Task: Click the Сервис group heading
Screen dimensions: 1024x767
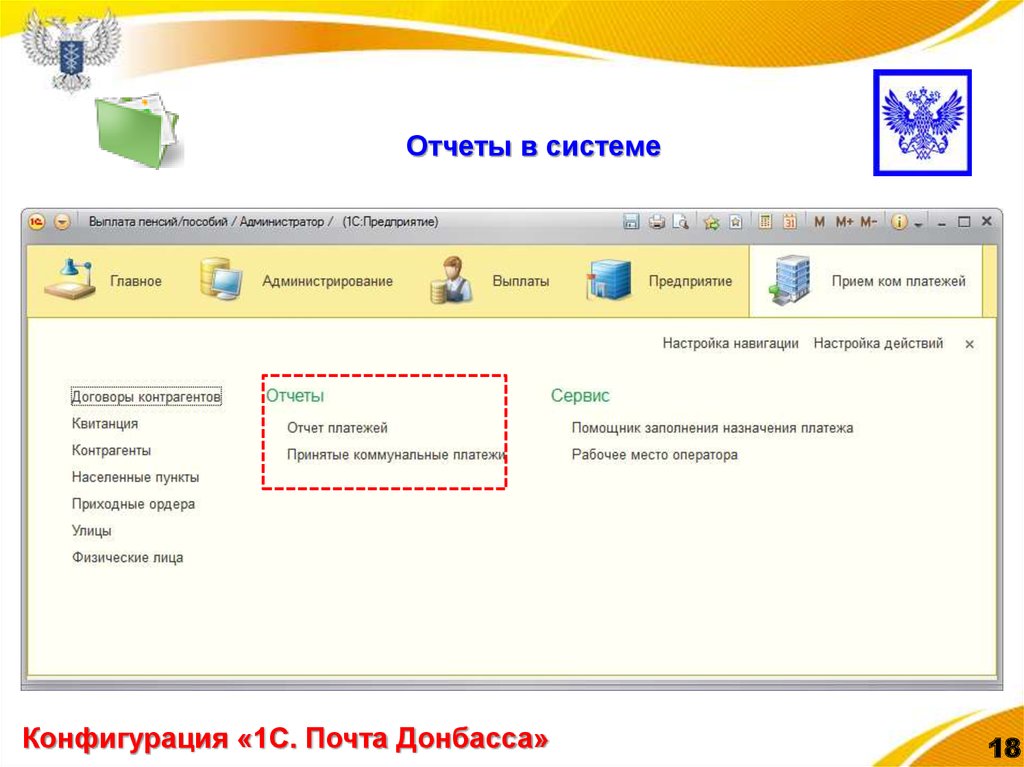Action: 580,395
